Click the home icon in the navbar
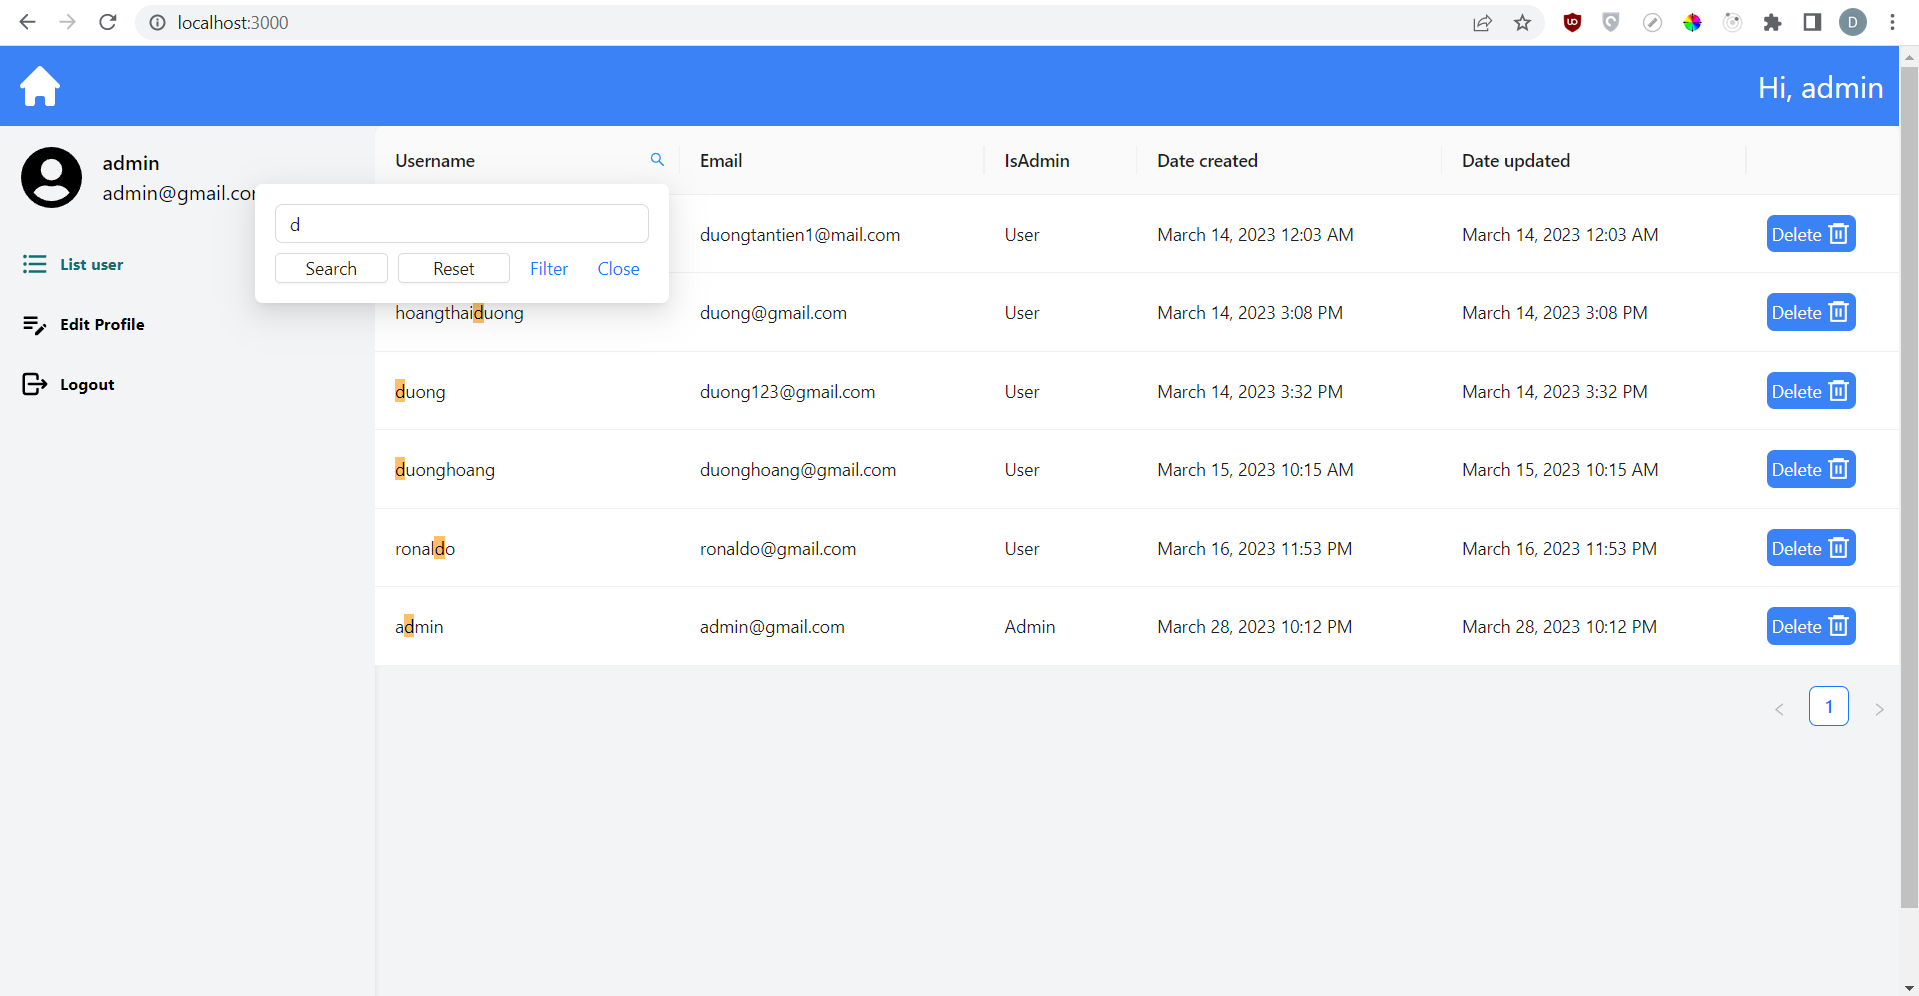 [x=39, y=86]
